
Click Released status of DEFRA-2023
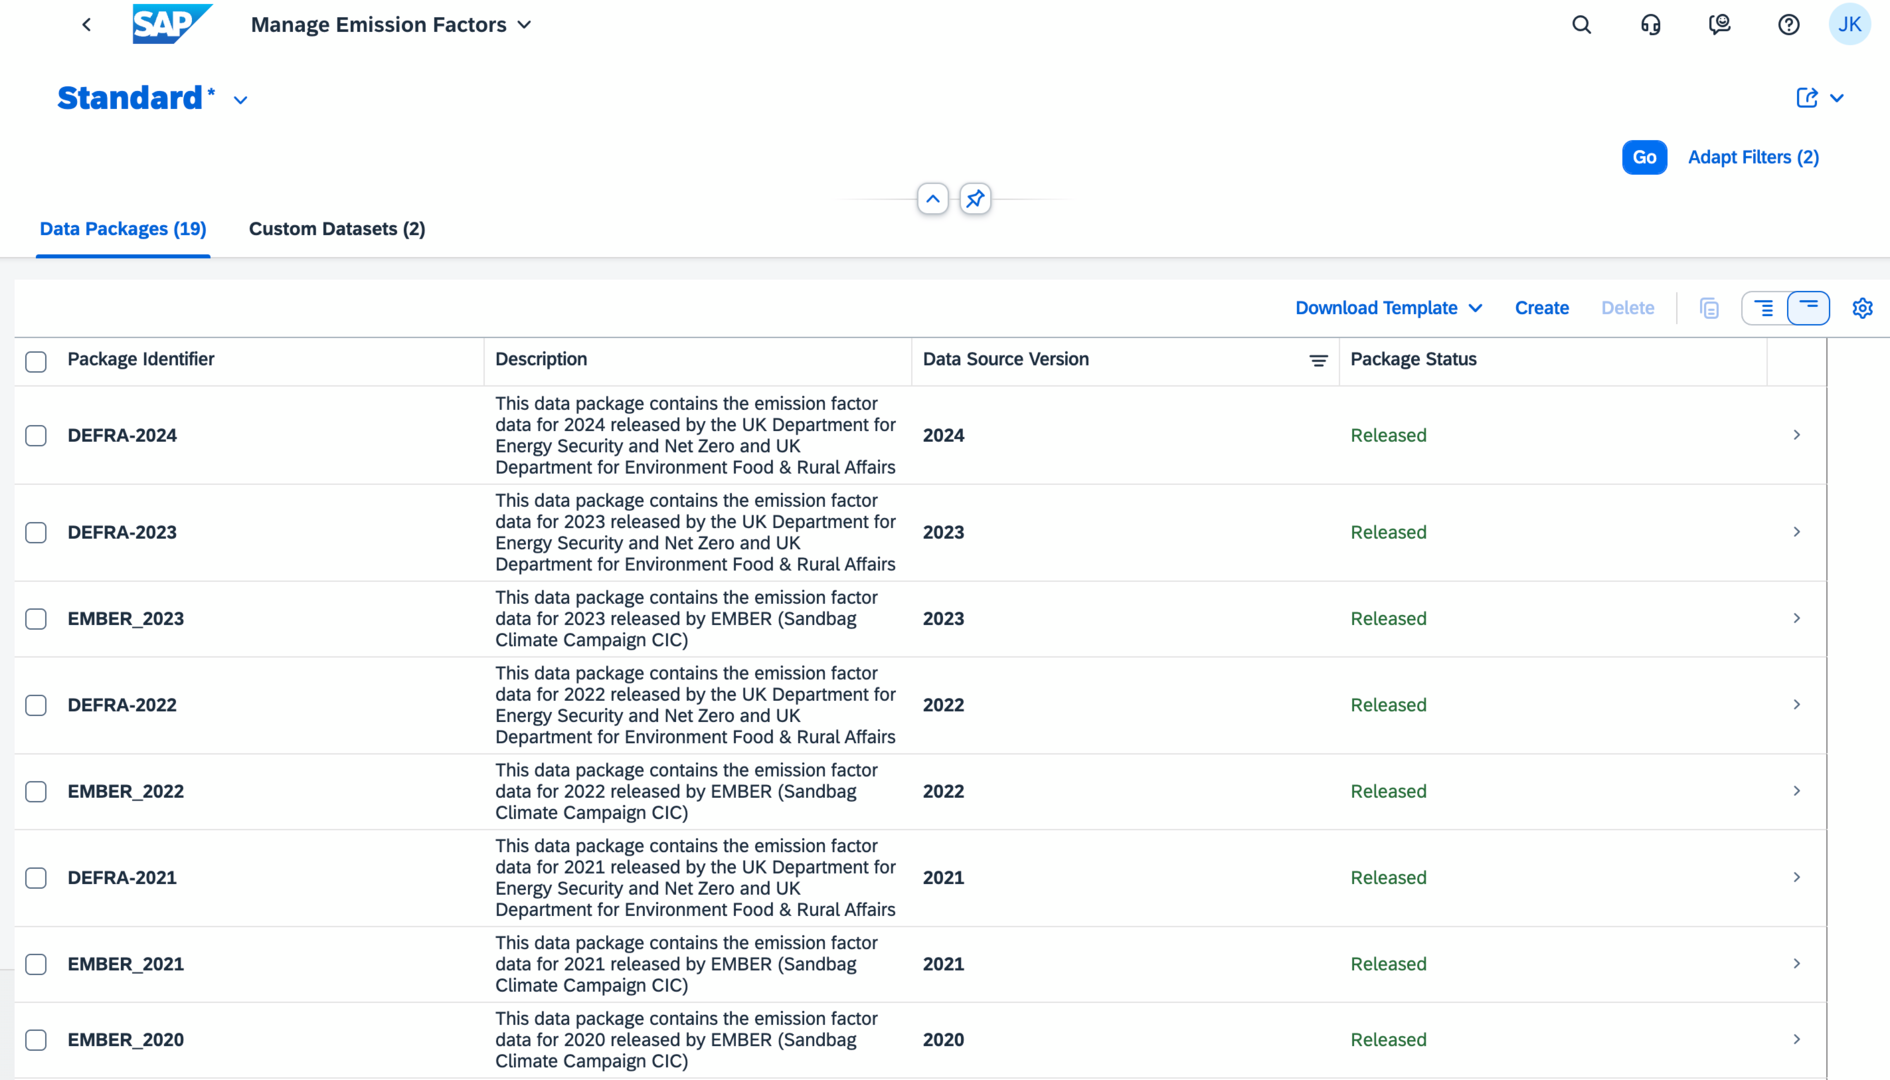(1388, 532)
